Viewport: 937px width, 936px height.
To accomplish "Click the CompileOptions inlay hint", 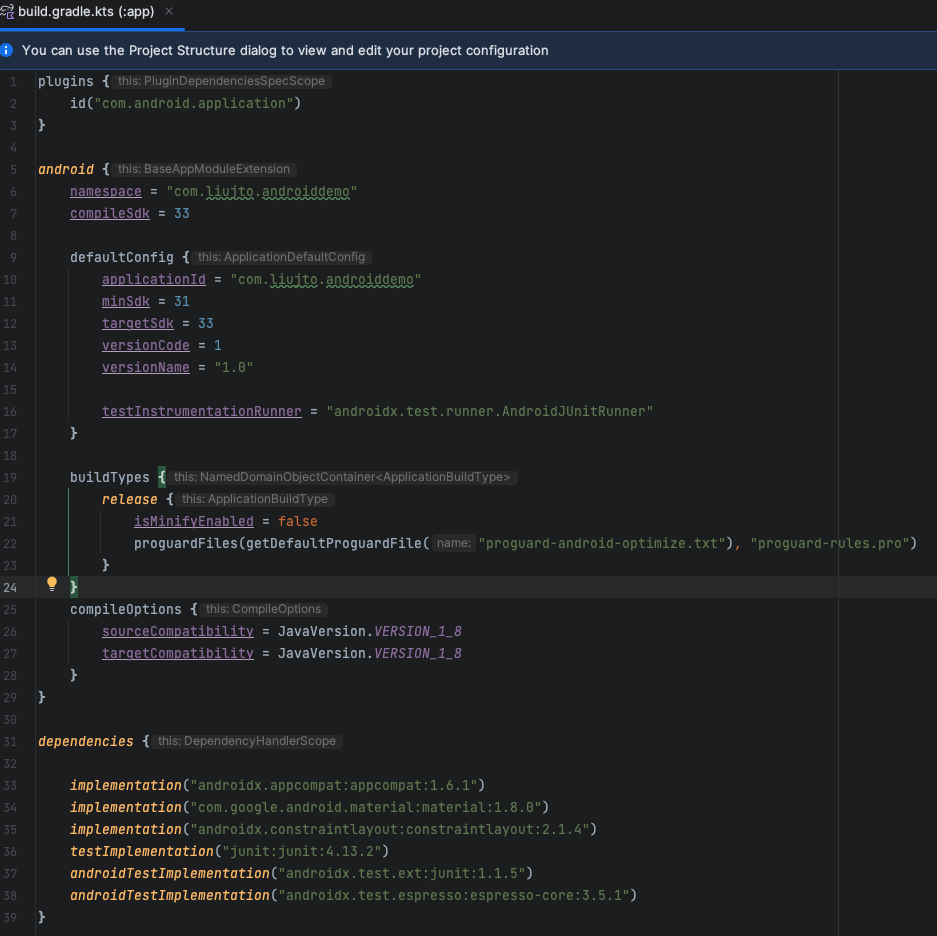I will pos(264,609).
